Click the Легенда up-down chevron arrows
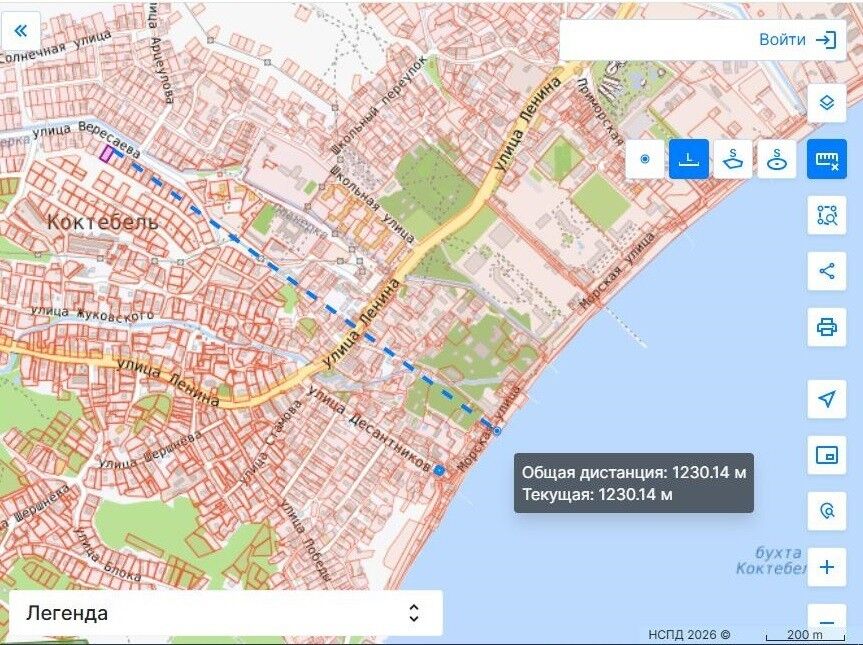The height and width of the screenshot is (645, 863). 414,613
